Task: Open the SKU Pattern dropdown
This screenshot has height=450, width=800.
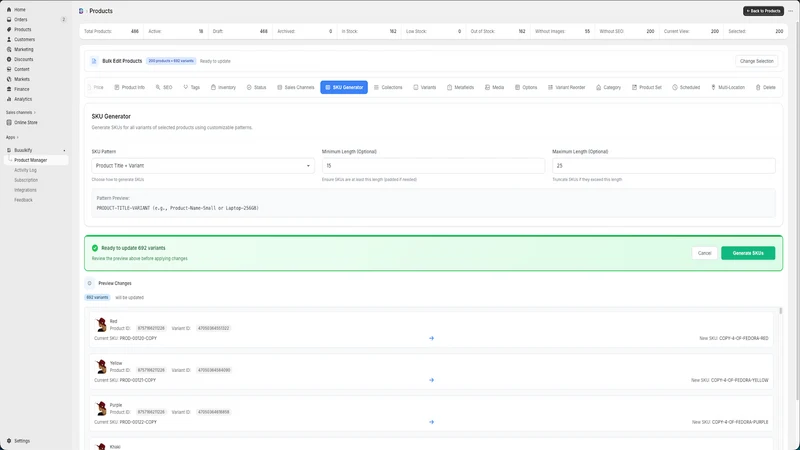Action: (x=203, y=166)
